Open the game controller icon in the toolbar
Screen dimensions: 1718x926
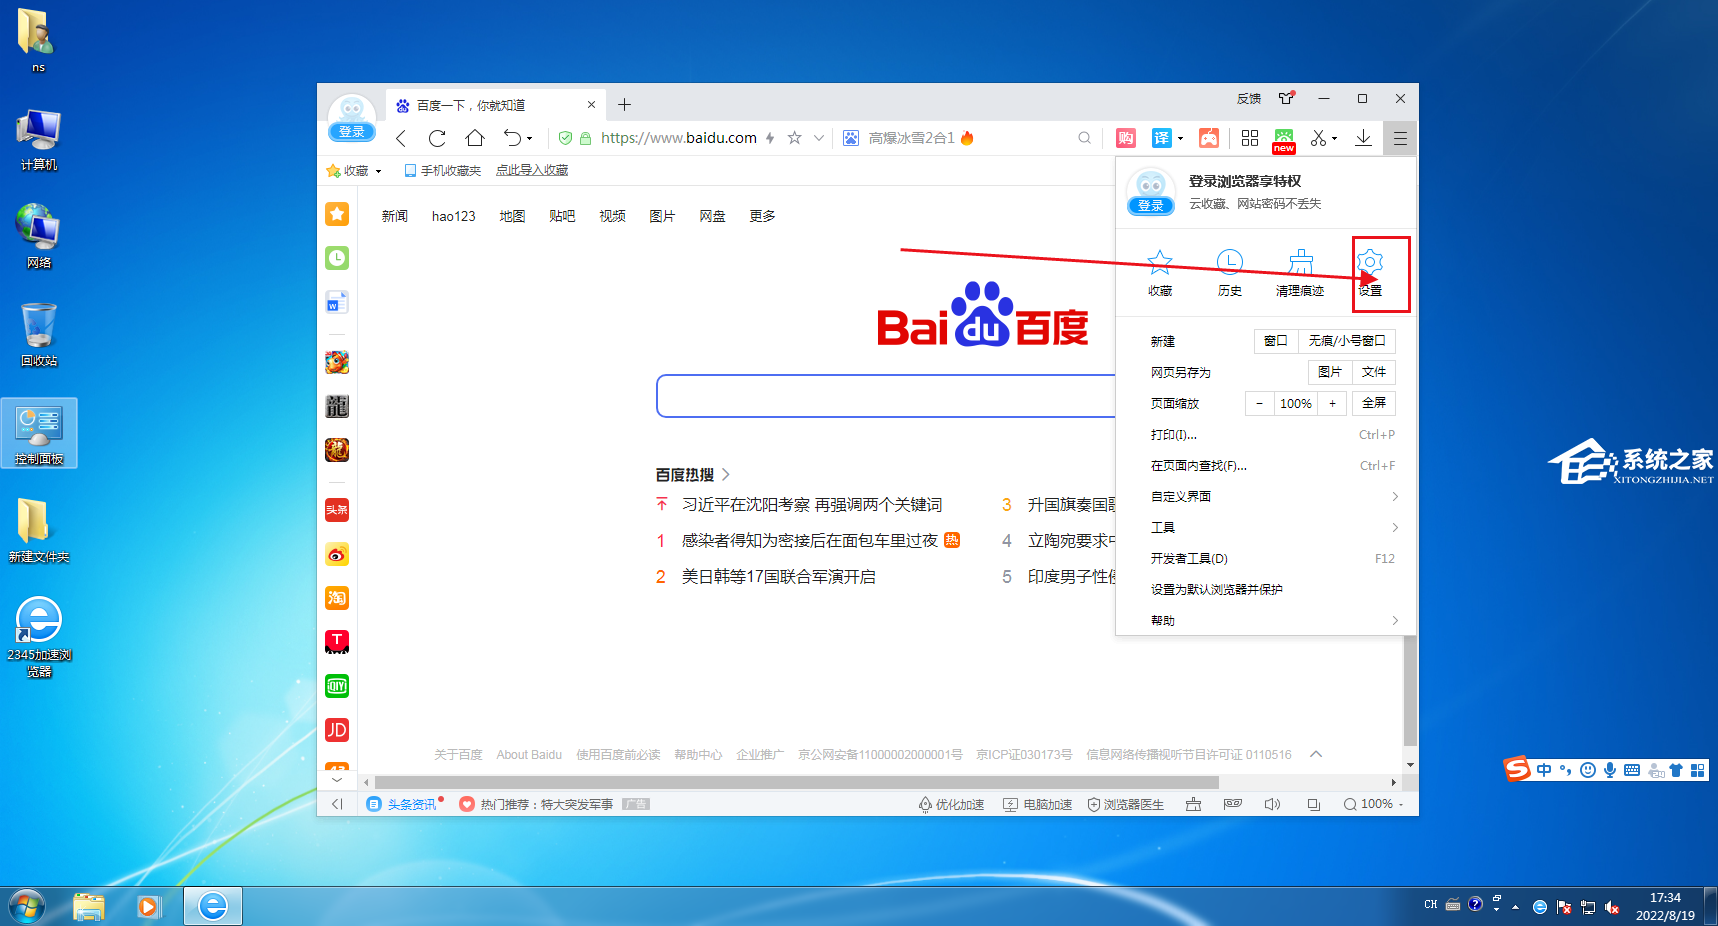click(1209, 138)
